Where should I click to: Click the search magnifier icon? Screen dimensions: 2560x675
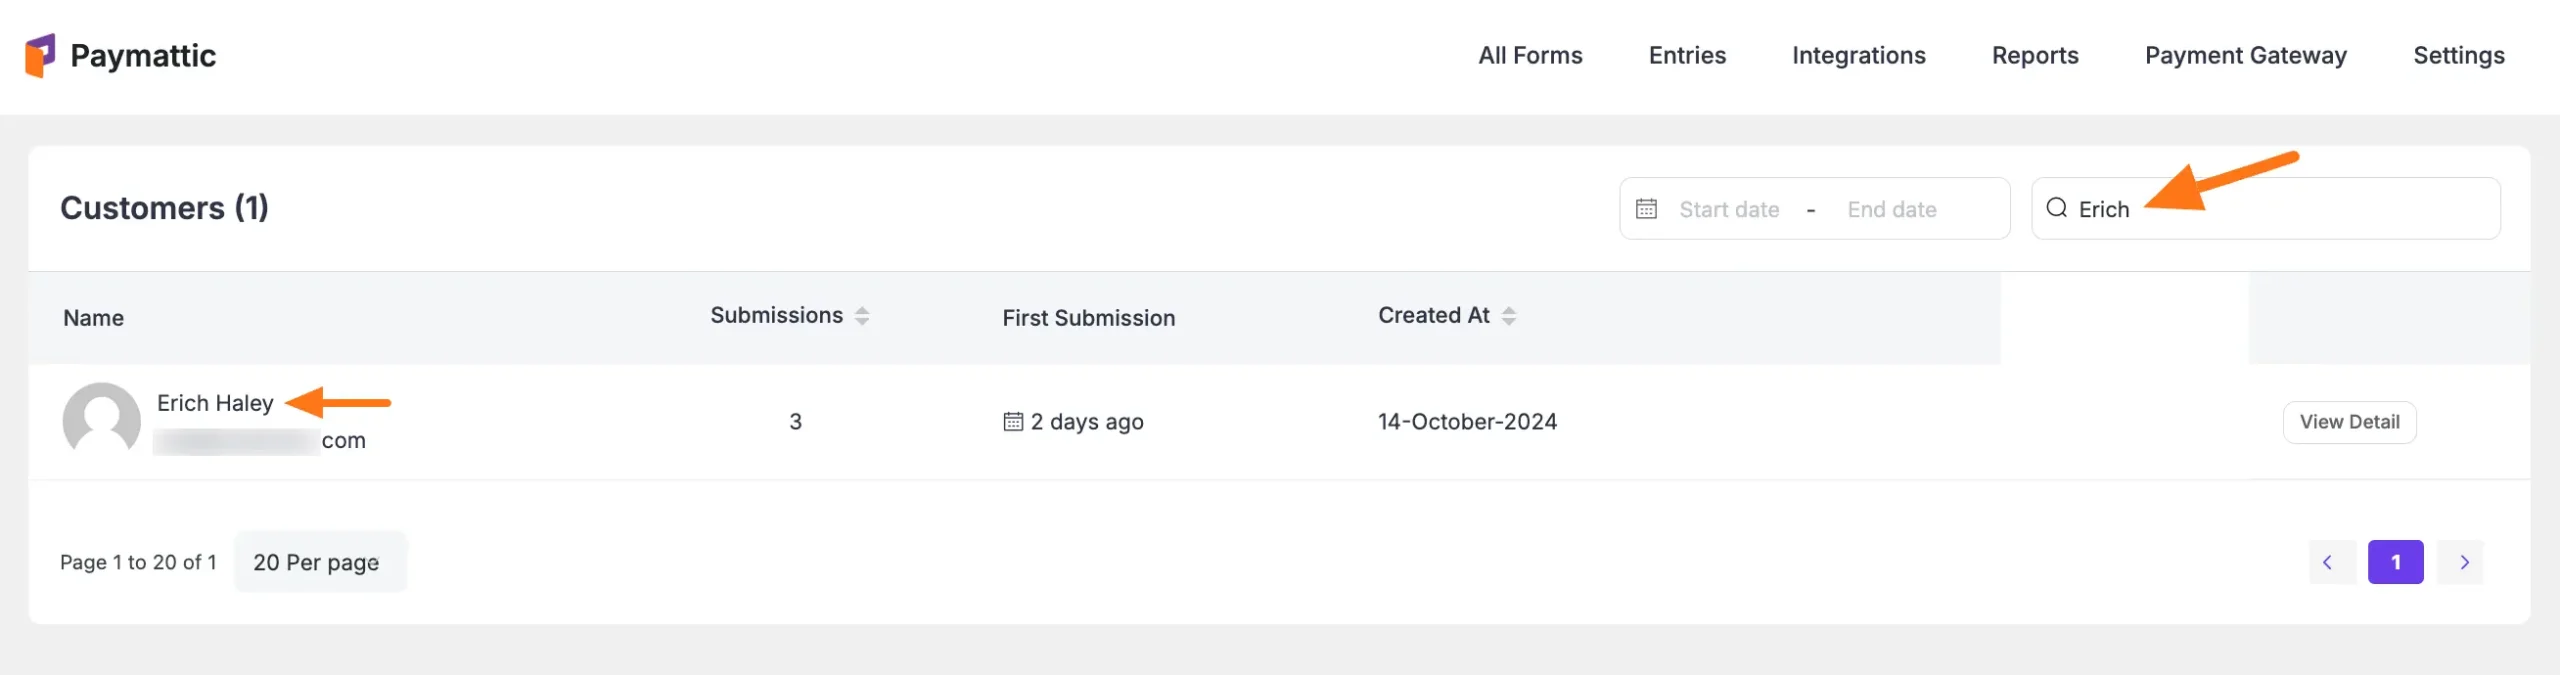[2056, 208]
